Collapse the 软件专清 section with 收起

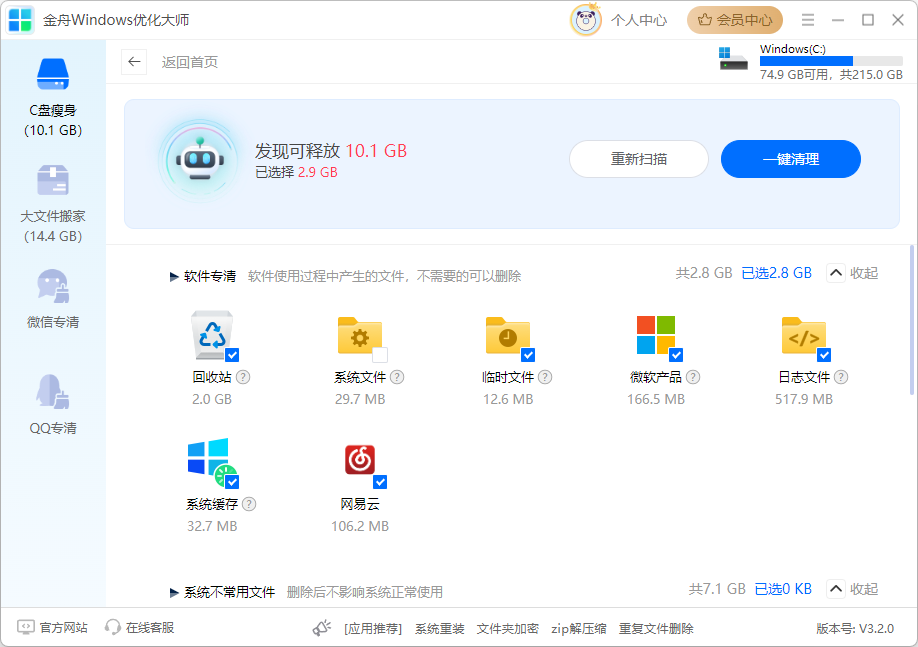pos(852,273)
